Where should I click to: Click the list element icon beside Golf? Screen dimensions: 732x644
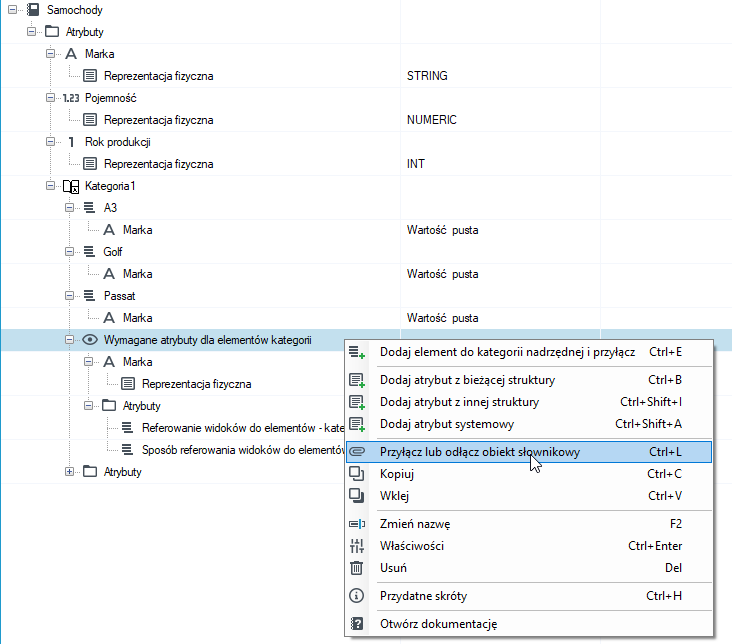tap(89, 252)
